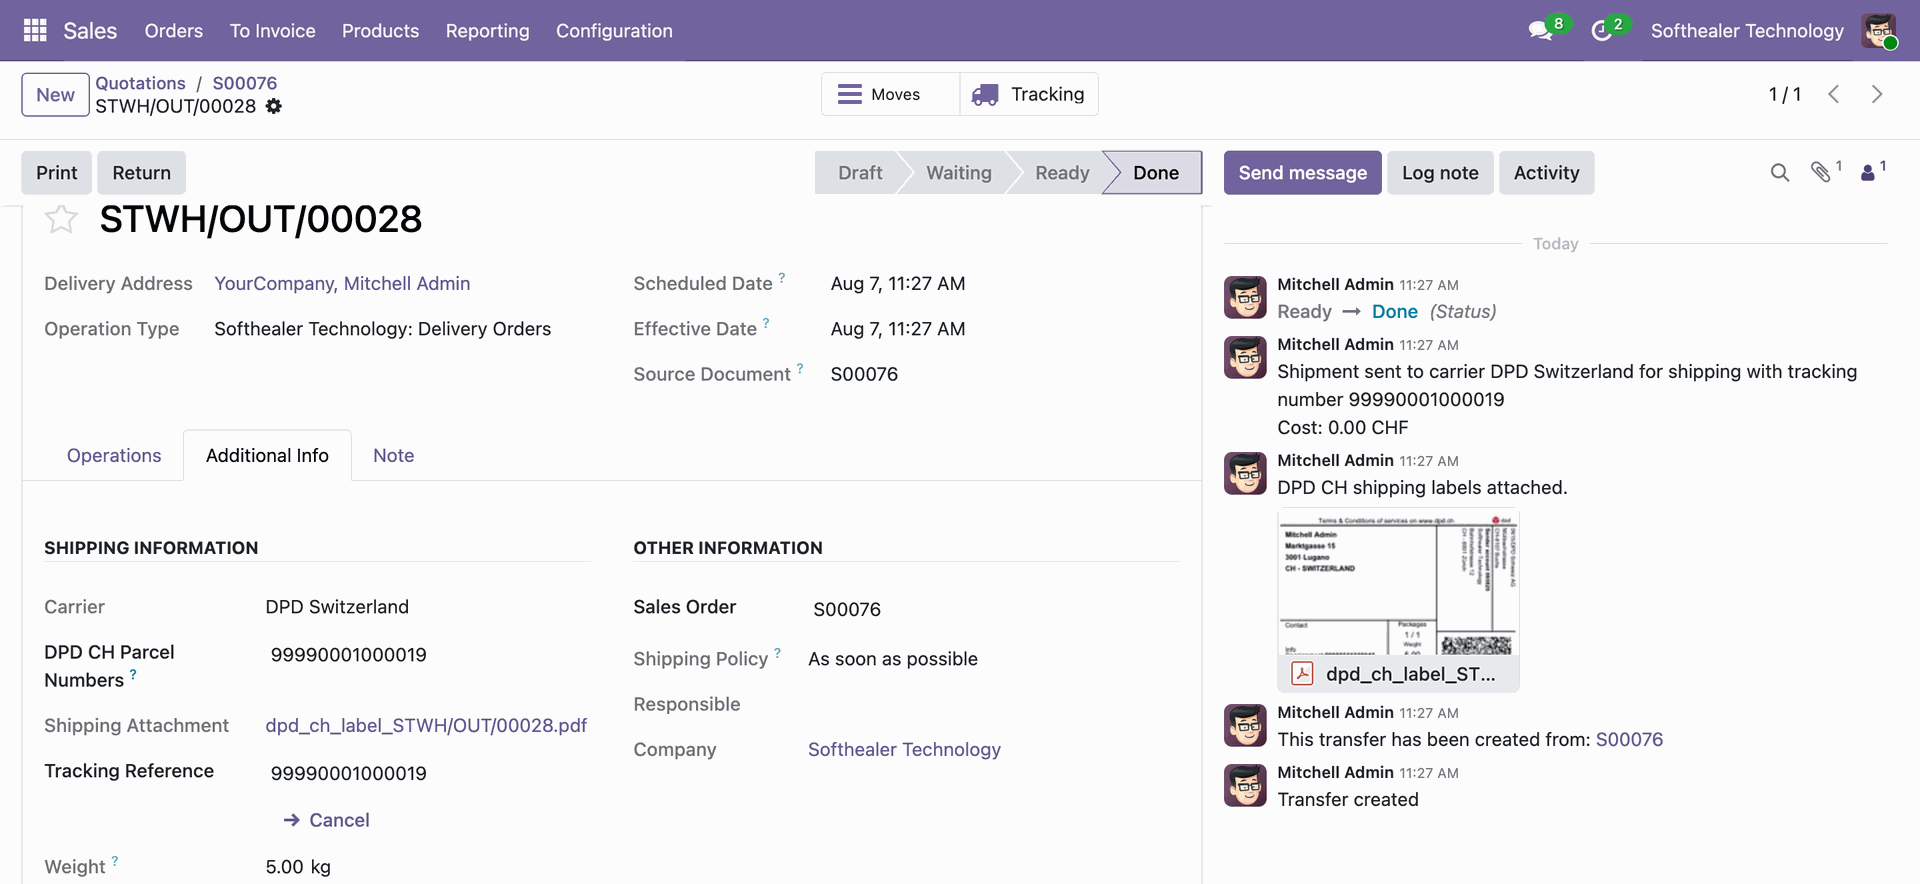Click the Log note button
Image resolution: width=1920 pixels, height=884 pixels.
tap(1440, 173)
